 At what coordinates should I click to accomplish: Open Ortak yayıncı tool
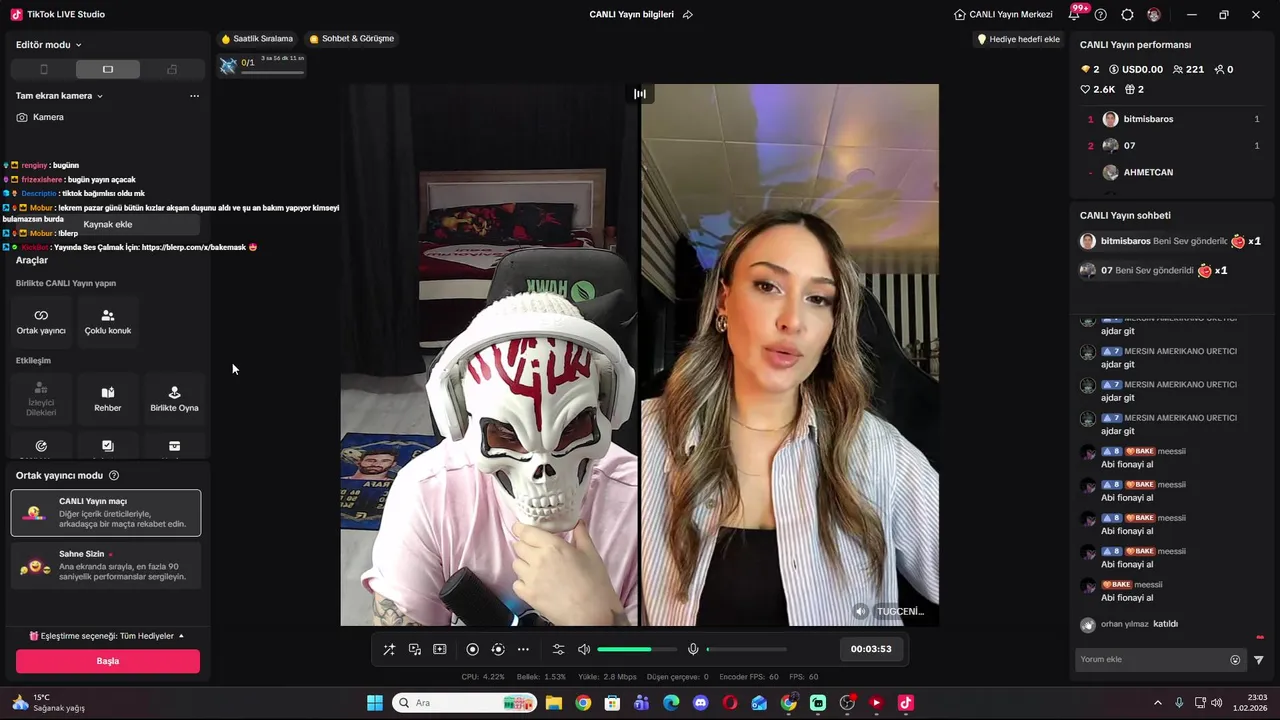coord(41,321)
